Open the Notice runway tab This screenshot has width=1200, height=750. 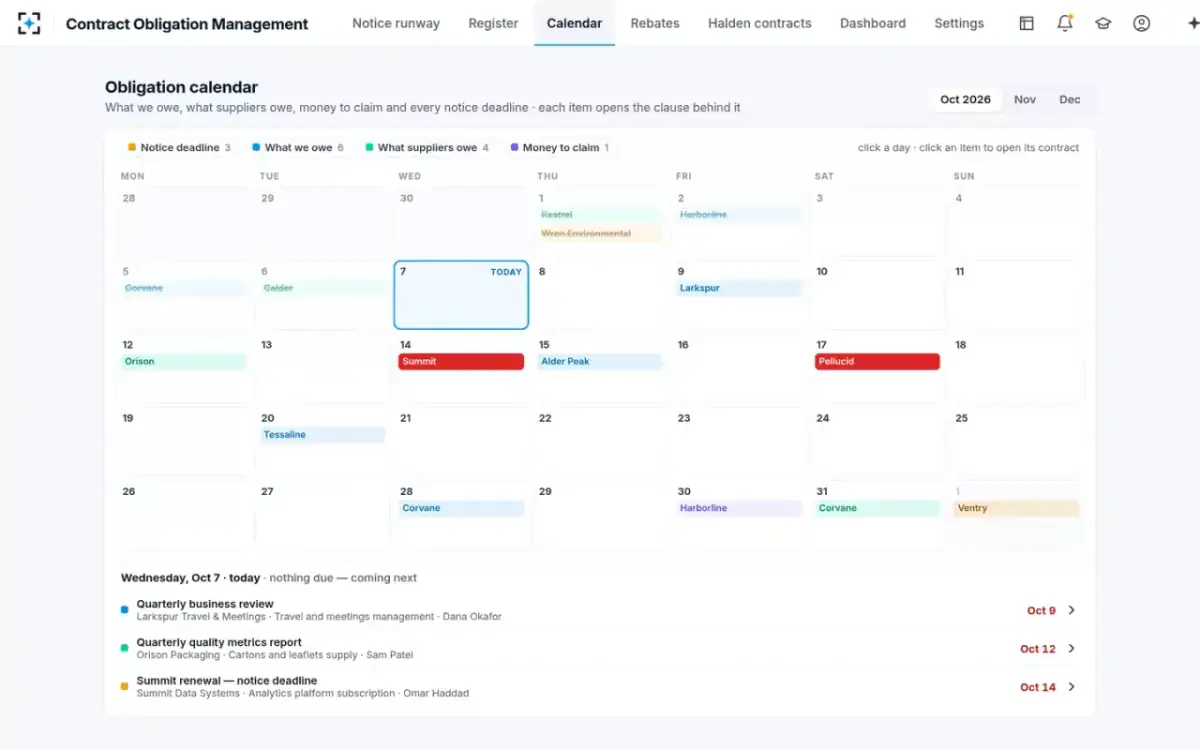click(x=396, y=23)
